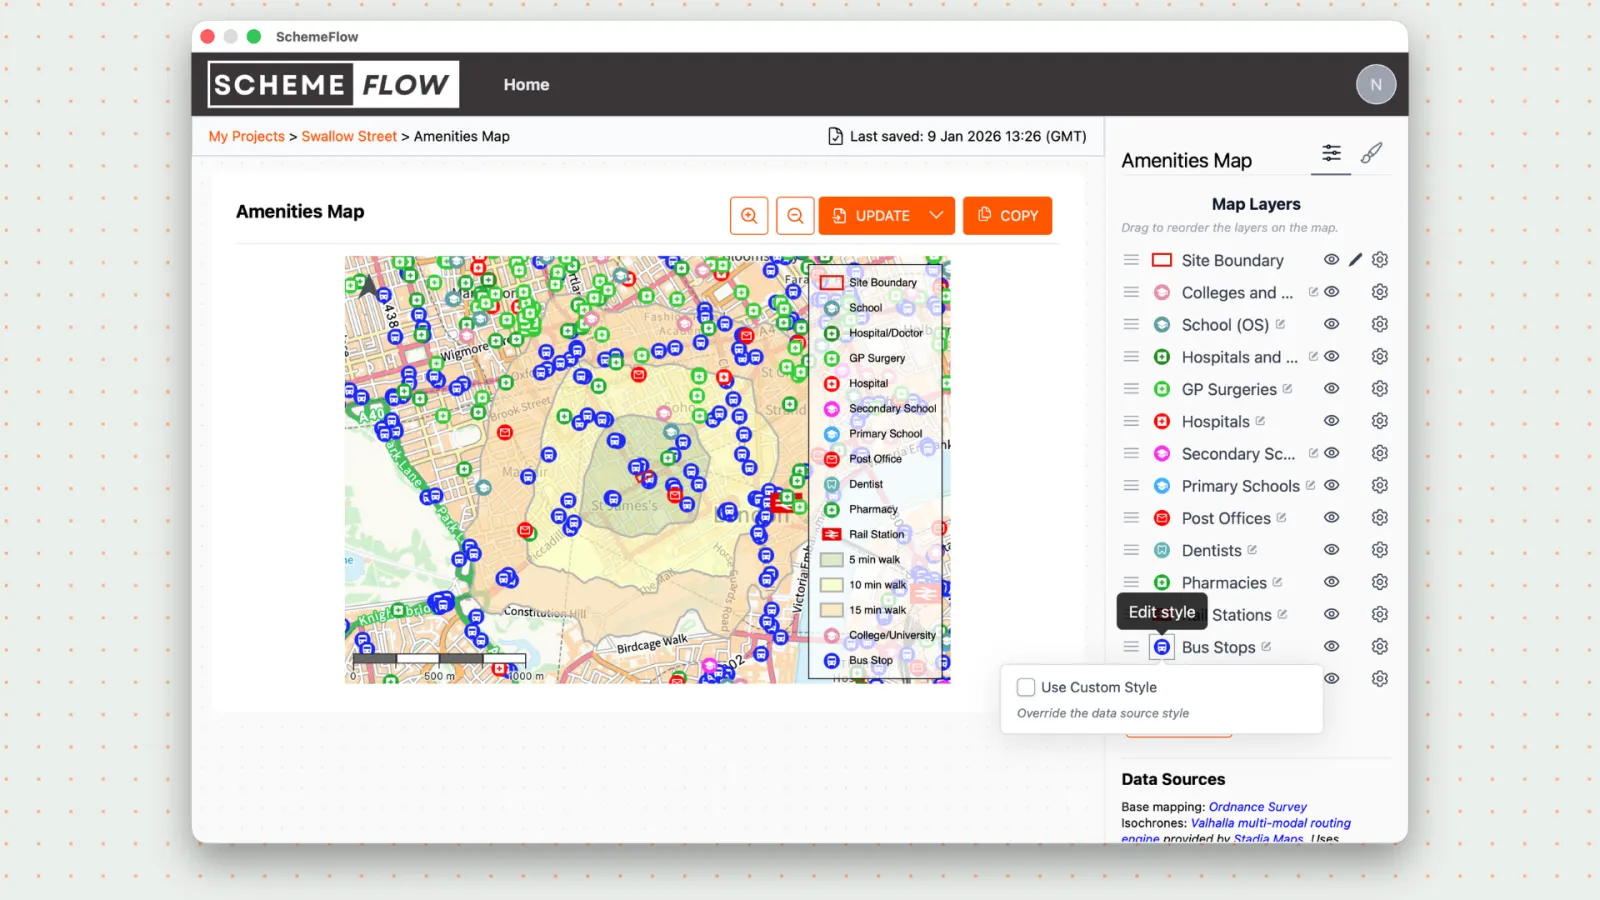Toggle Primary Schools layer visibility
This screenshot has width=1600, height=900.
click(x=1331, y=486)
